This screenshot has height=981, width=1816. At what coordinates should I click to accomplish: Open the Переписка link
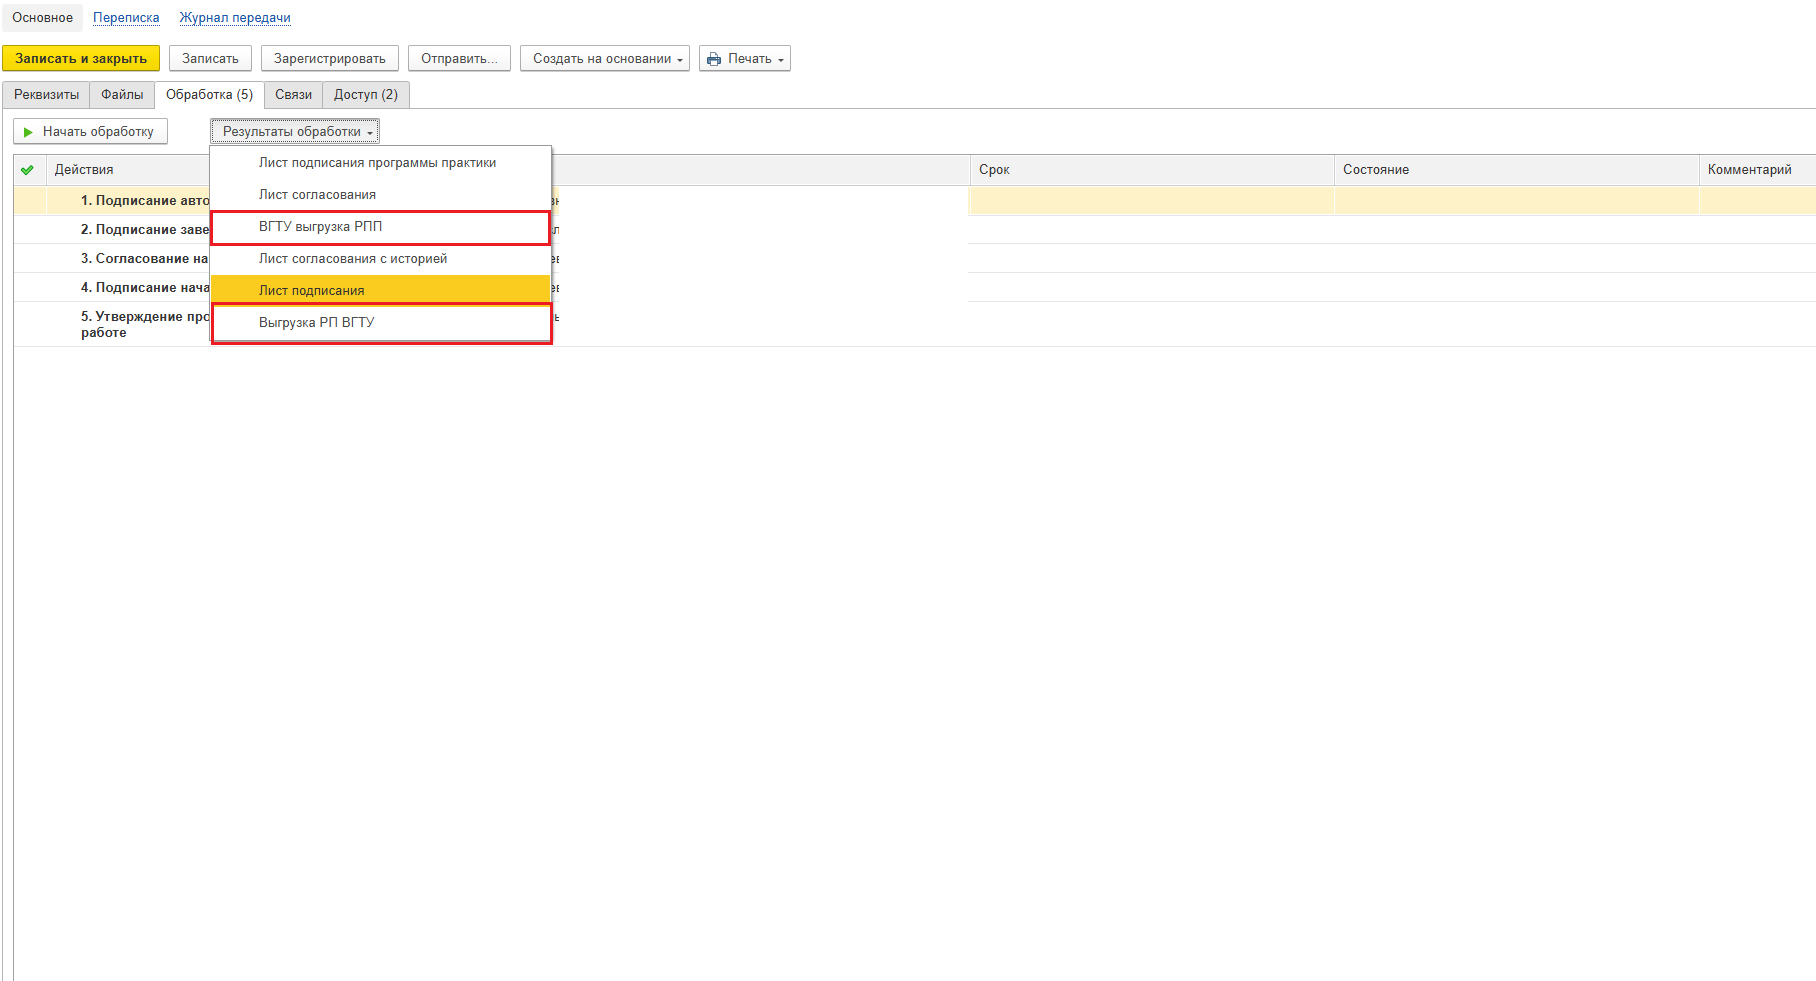pyautogui.click(x=126, y=18)
